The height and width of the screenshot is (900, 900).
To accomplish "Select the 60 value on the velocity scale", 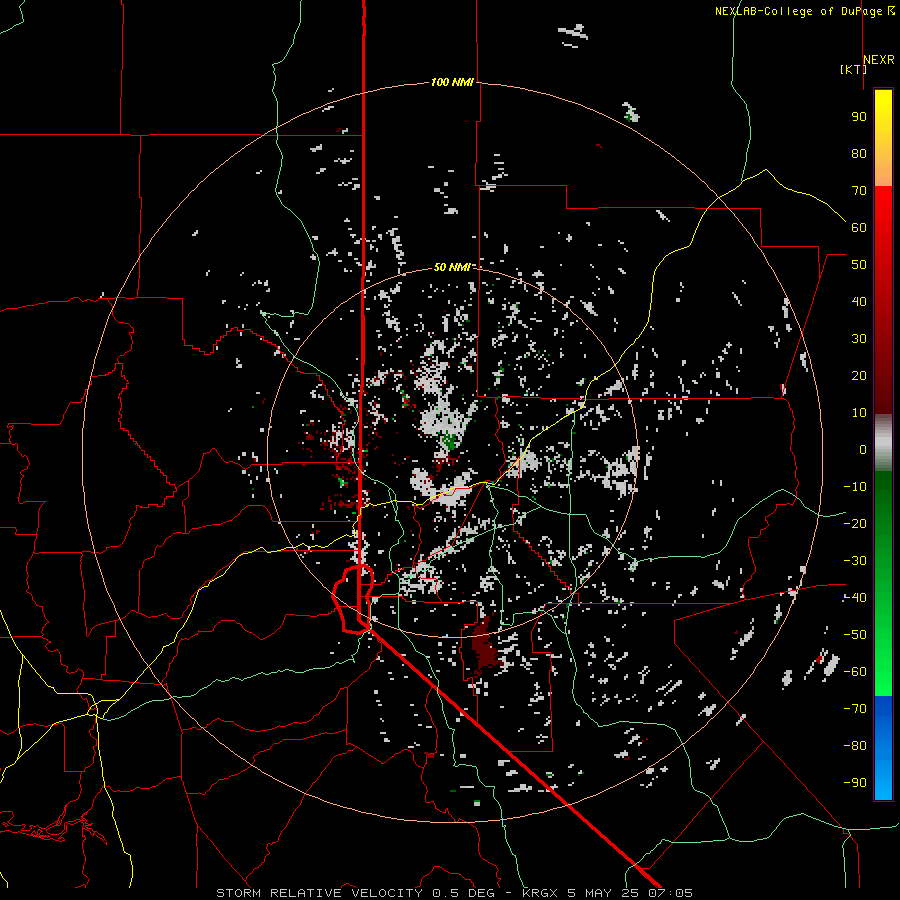I will [x=859, y=228].
